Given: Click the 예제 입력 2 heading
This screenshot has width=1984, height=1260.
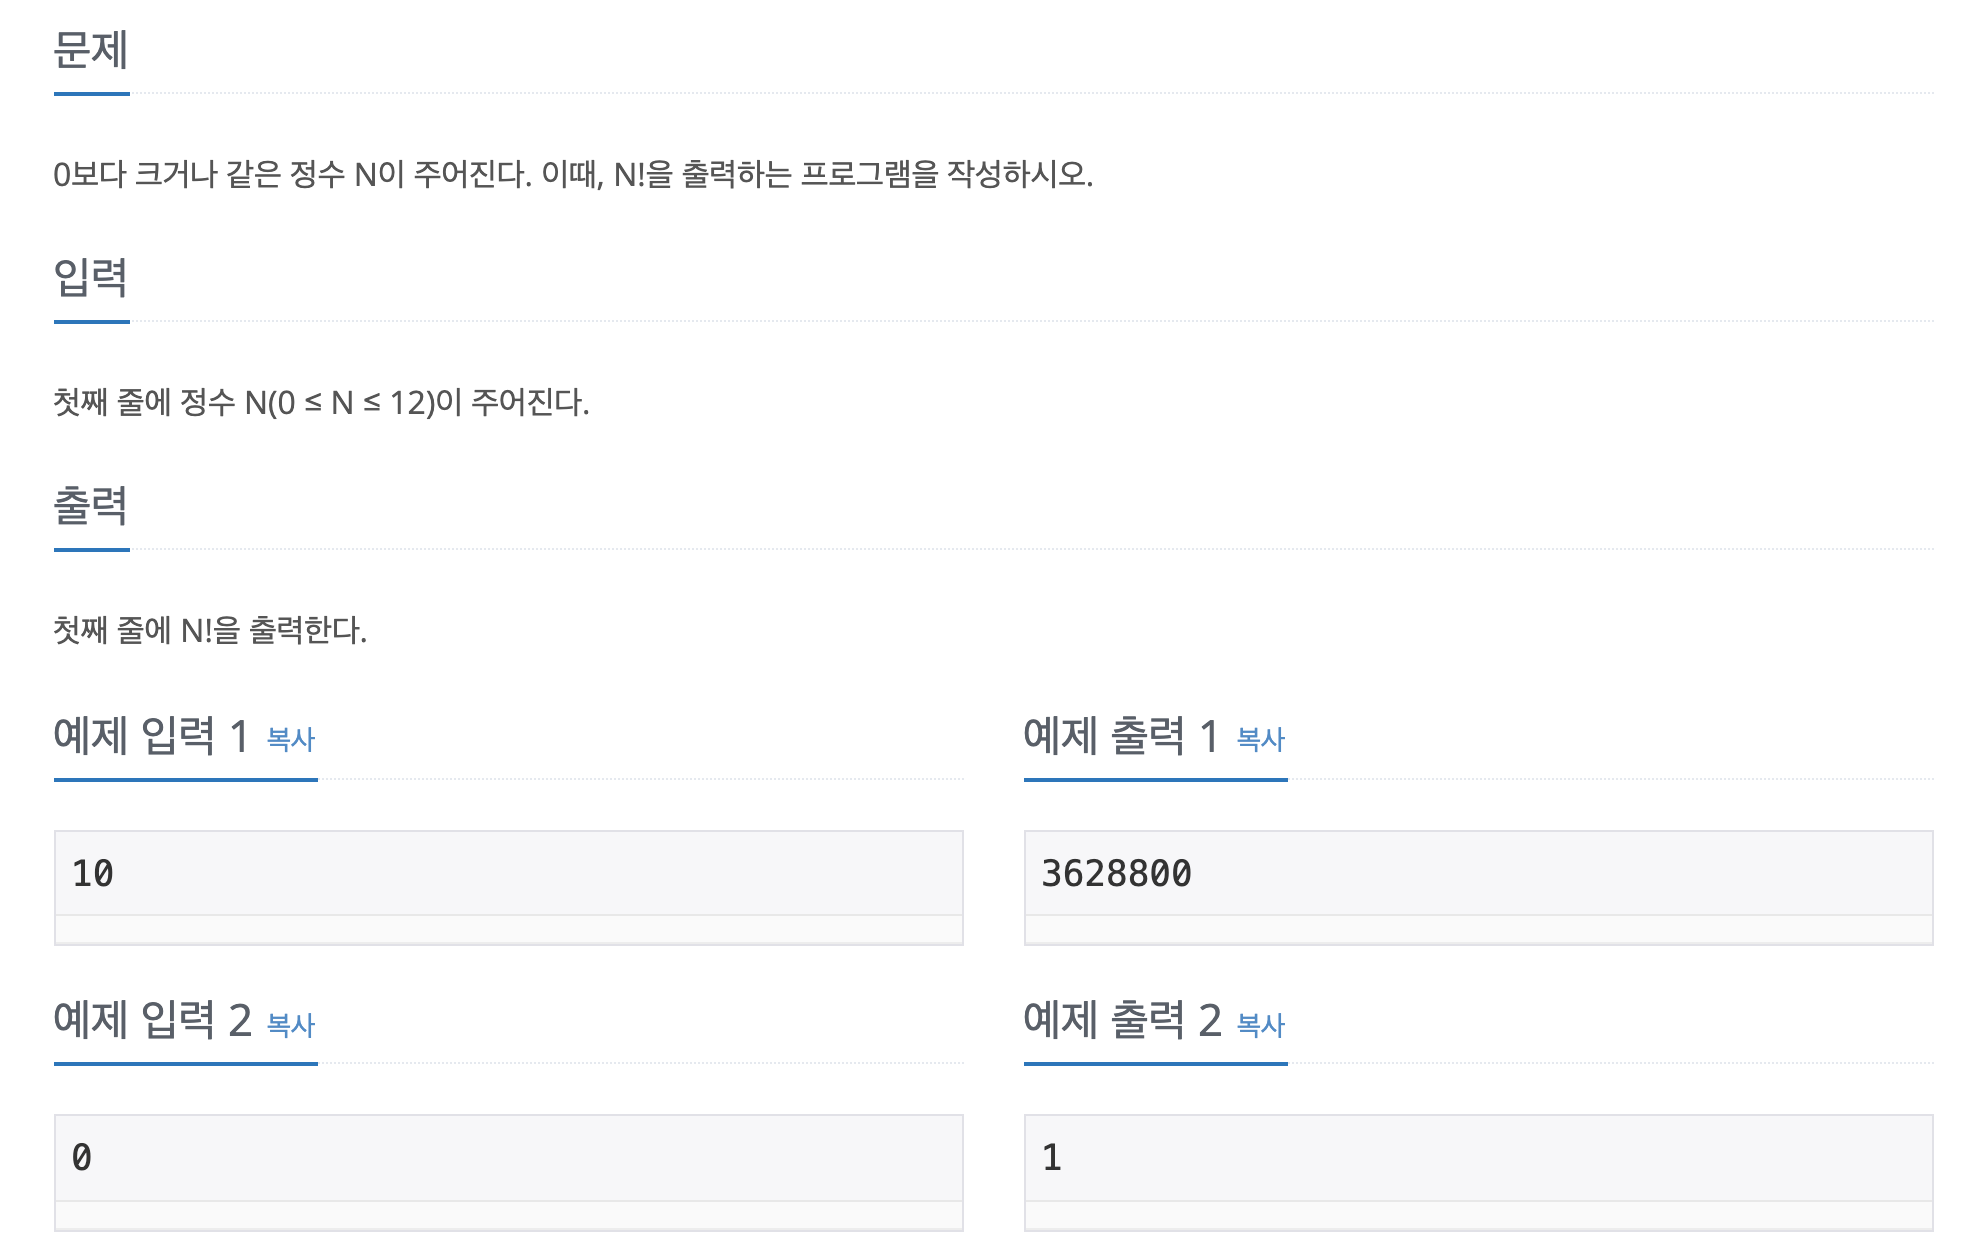Looking at the screenshot, I should pyautogui.click(x=152, y=1020).
